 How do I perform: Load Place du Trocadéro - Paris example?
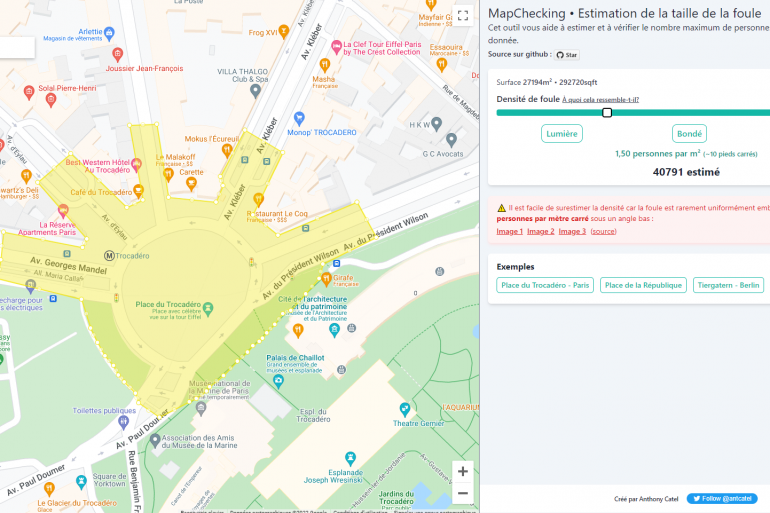coord(545,286)
